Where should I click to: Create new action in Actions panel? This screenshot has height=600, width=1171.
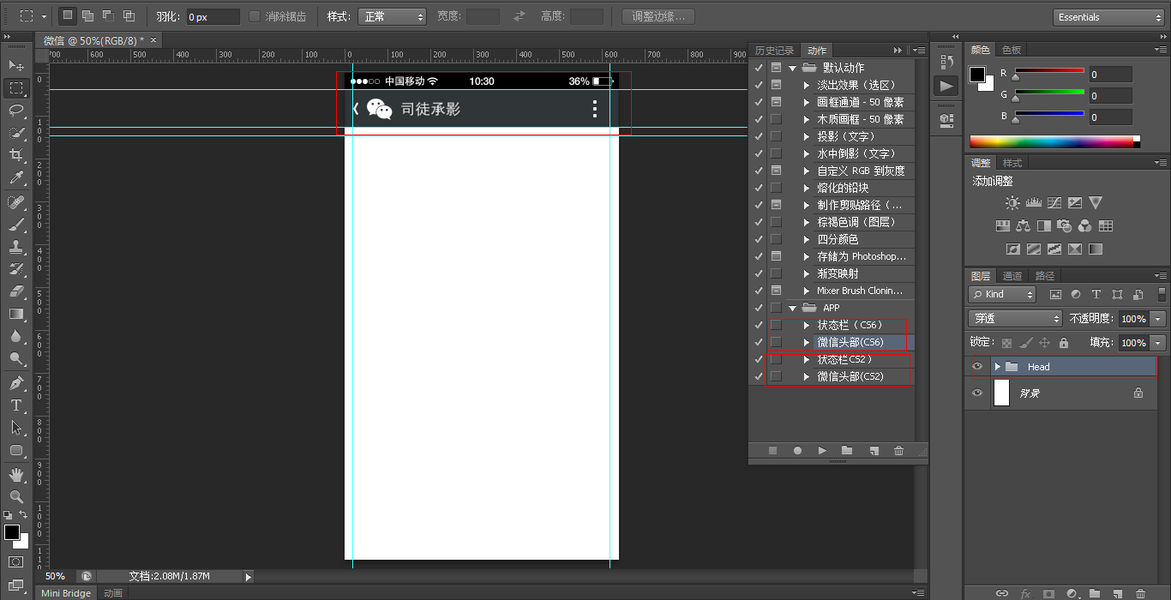pyautogui.click(x=873, y=451)
